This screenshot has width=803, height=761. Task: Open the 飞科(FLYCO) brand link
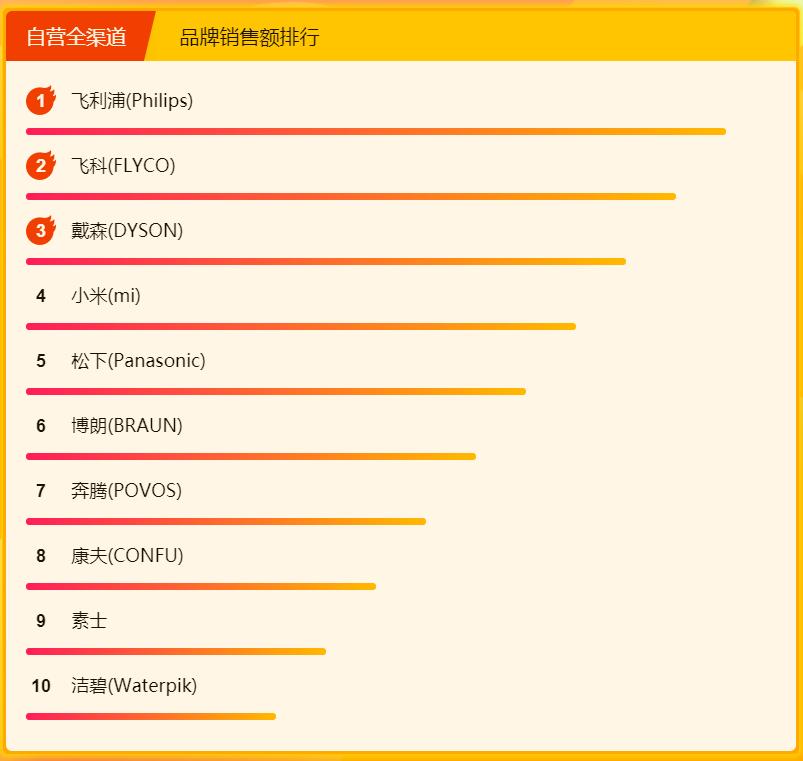click(123, 166)
